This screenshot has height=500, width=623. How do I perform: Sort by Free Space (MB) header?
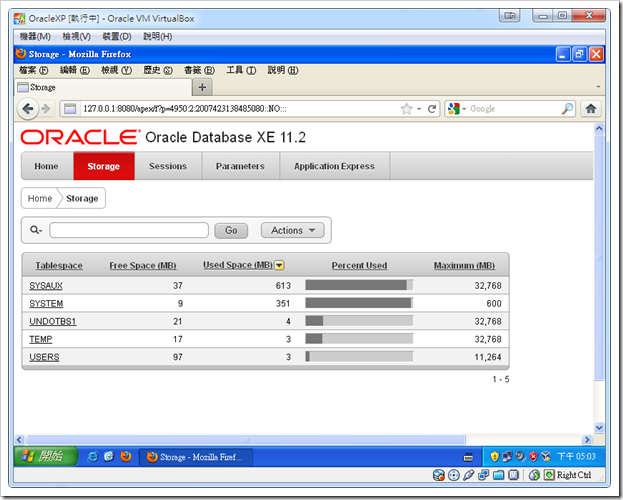[x=143, y=266]
